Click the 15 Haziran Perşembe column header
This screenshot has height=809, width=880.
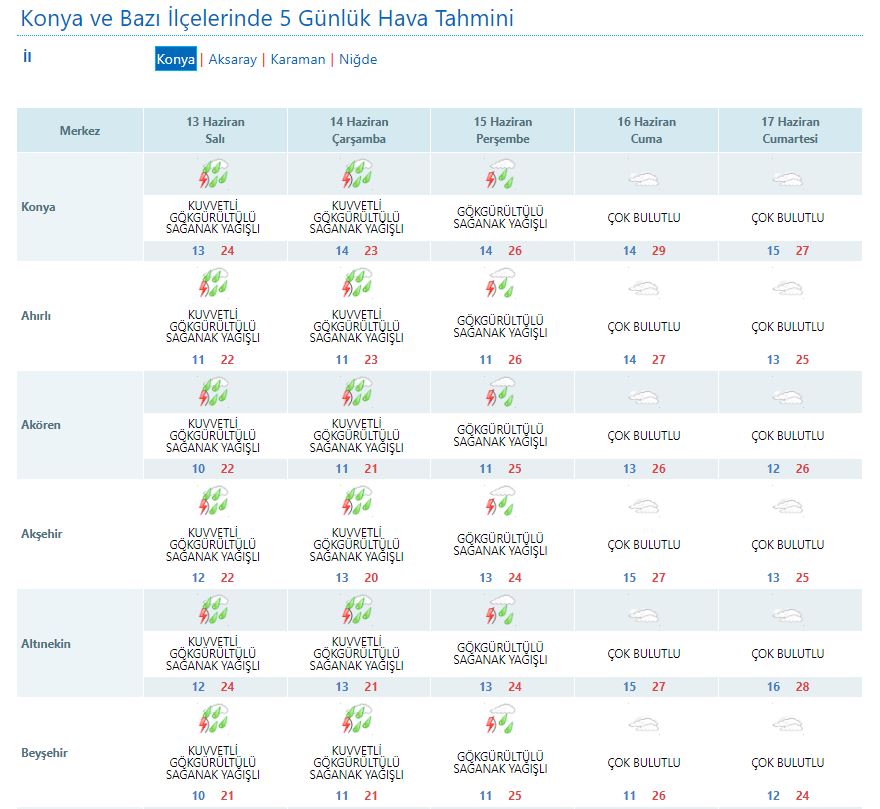(x=502, y=131)
